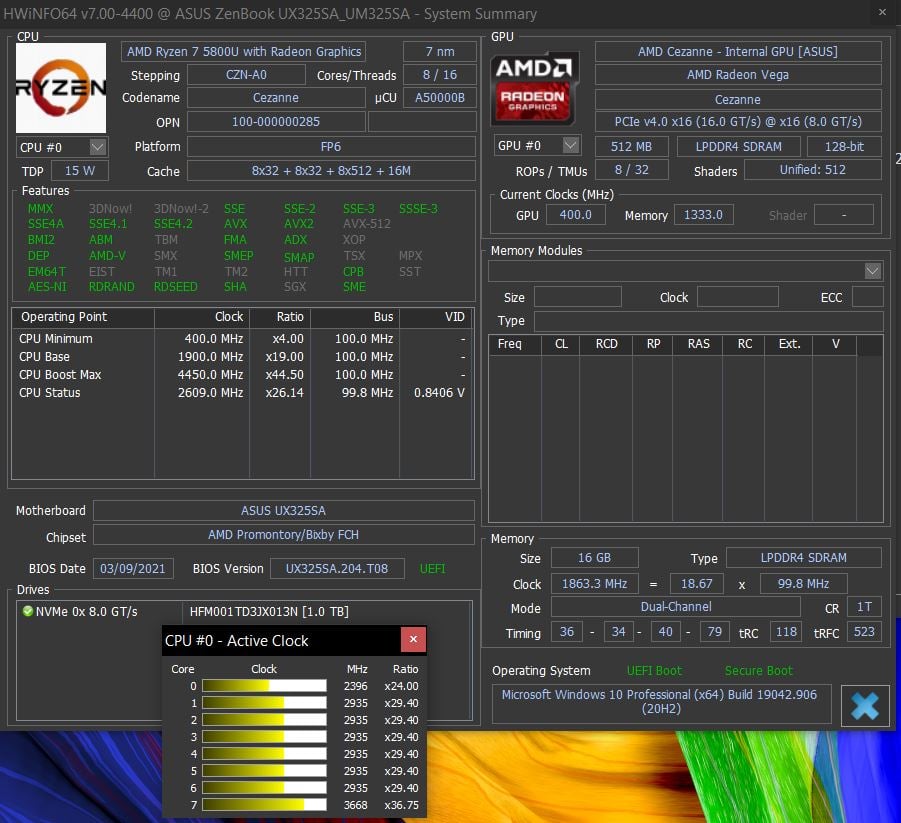
Task: Click the 7 nm process field
Action: coord(440,52)
